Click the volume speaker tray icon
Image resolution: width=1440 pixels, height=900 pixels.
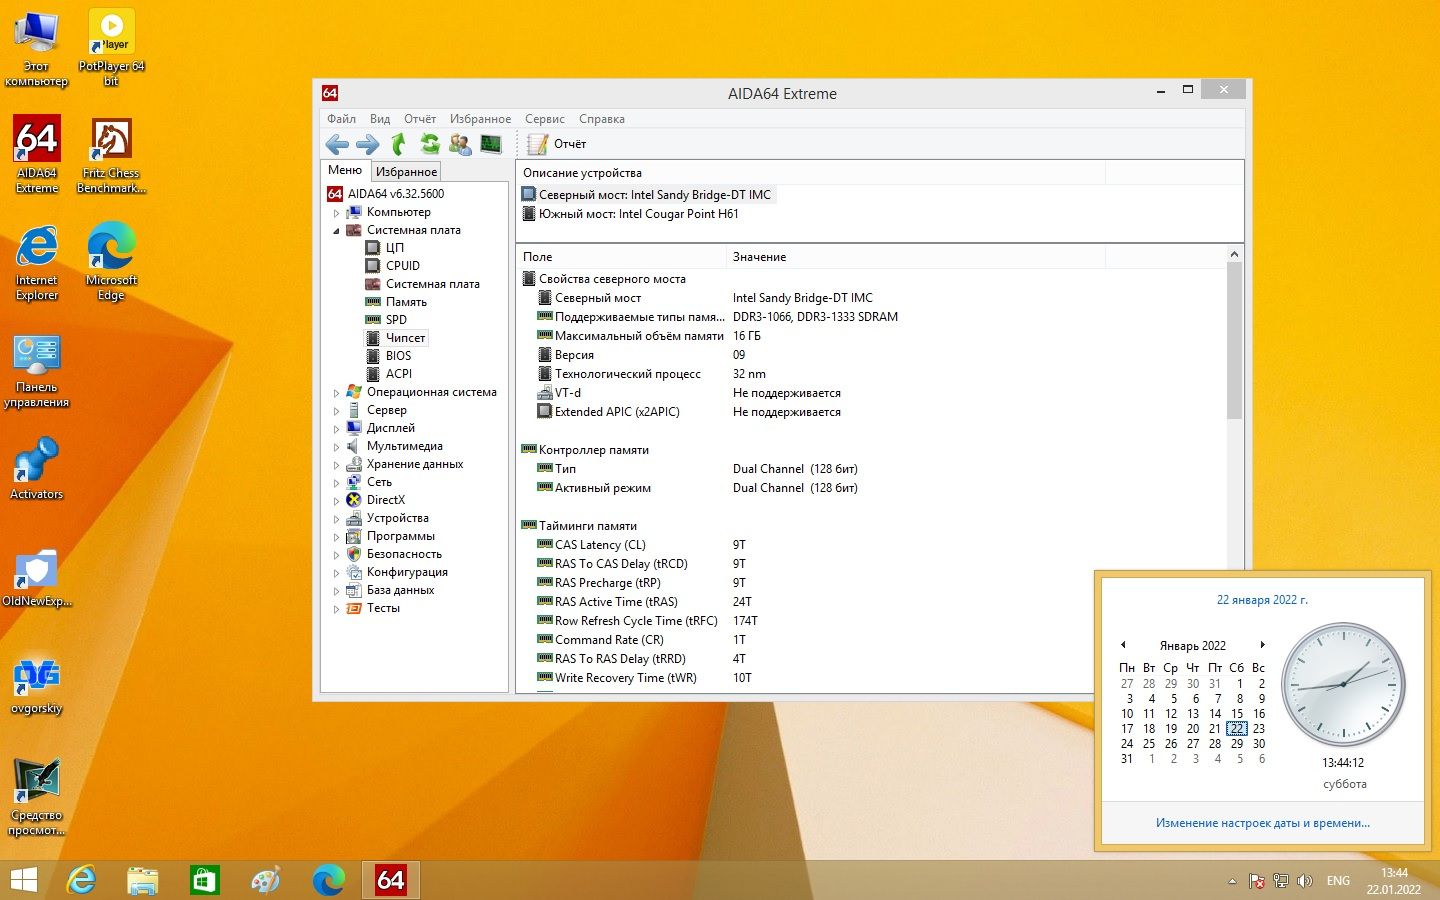click(x=1304, y=881)
